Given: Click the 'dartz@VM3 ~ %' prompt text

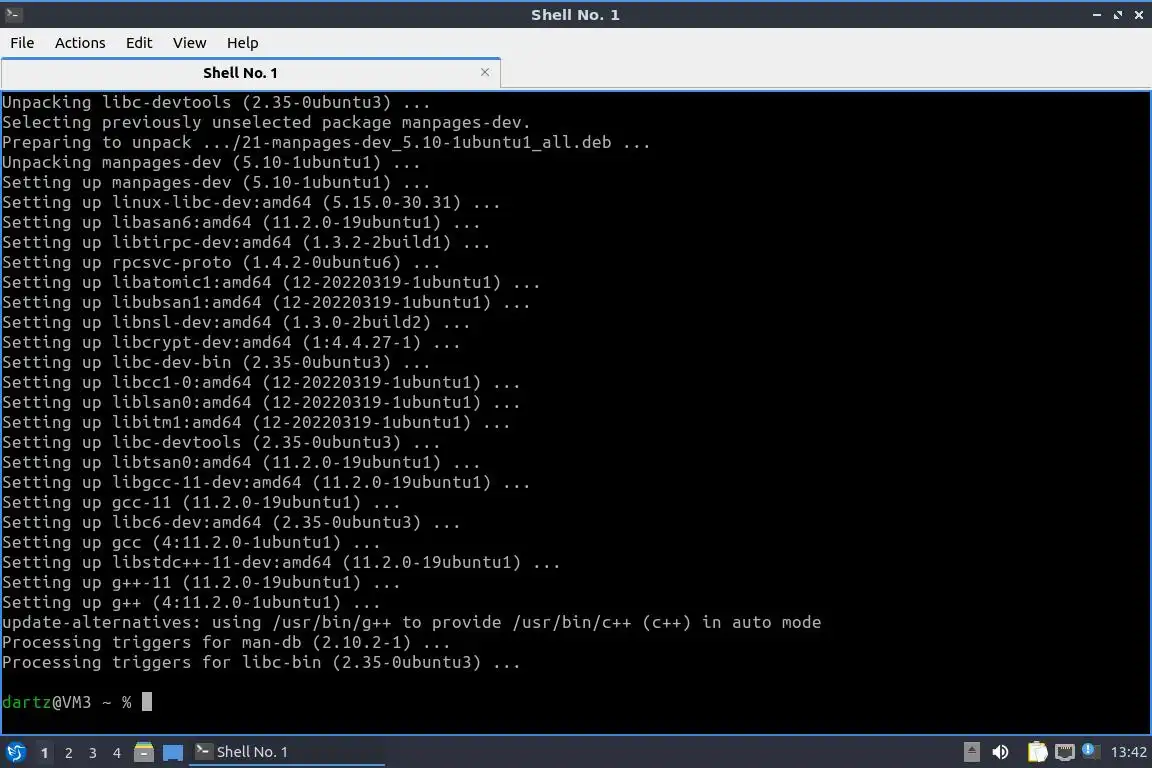Looking at the screenshot, I should point(67,702).
